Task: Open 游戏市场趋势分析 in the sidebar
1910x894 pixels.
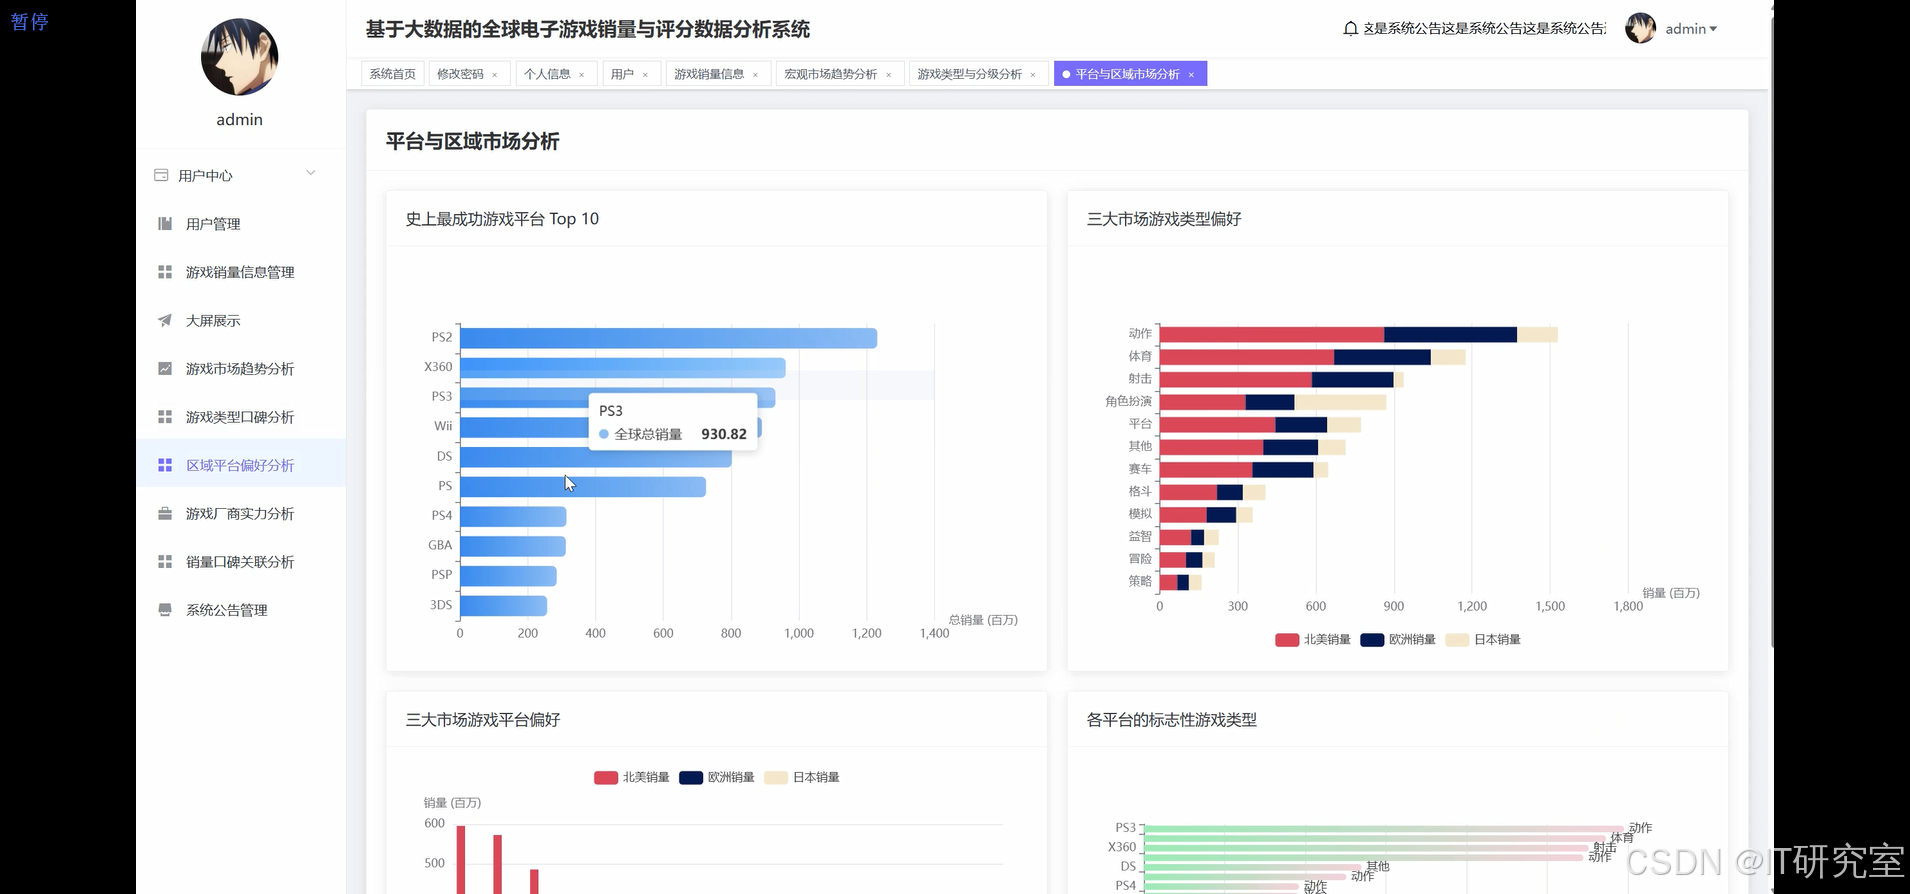Action: [x=240, y=369]
